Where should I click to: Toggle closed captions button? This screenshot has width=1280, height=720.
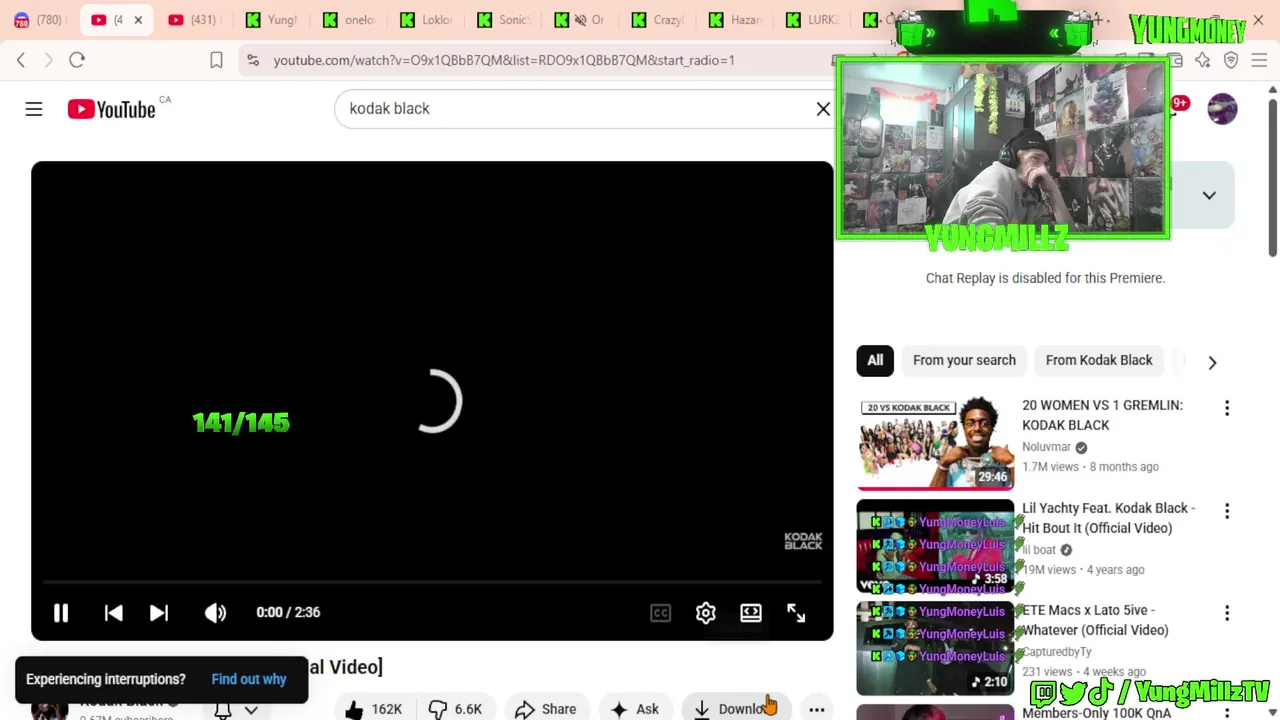(661, 613)
